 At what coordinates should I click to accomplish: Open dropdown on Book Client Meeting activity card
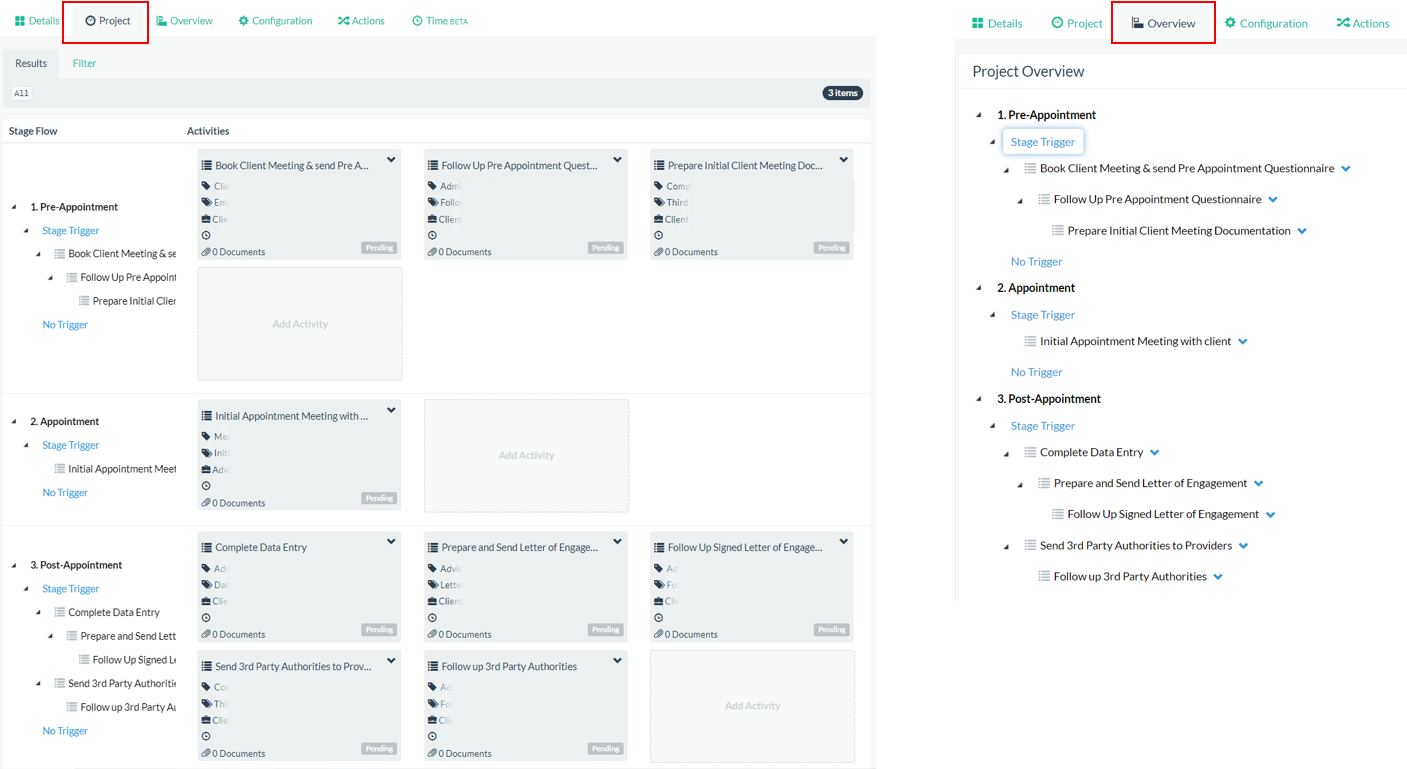pos(391,160)
